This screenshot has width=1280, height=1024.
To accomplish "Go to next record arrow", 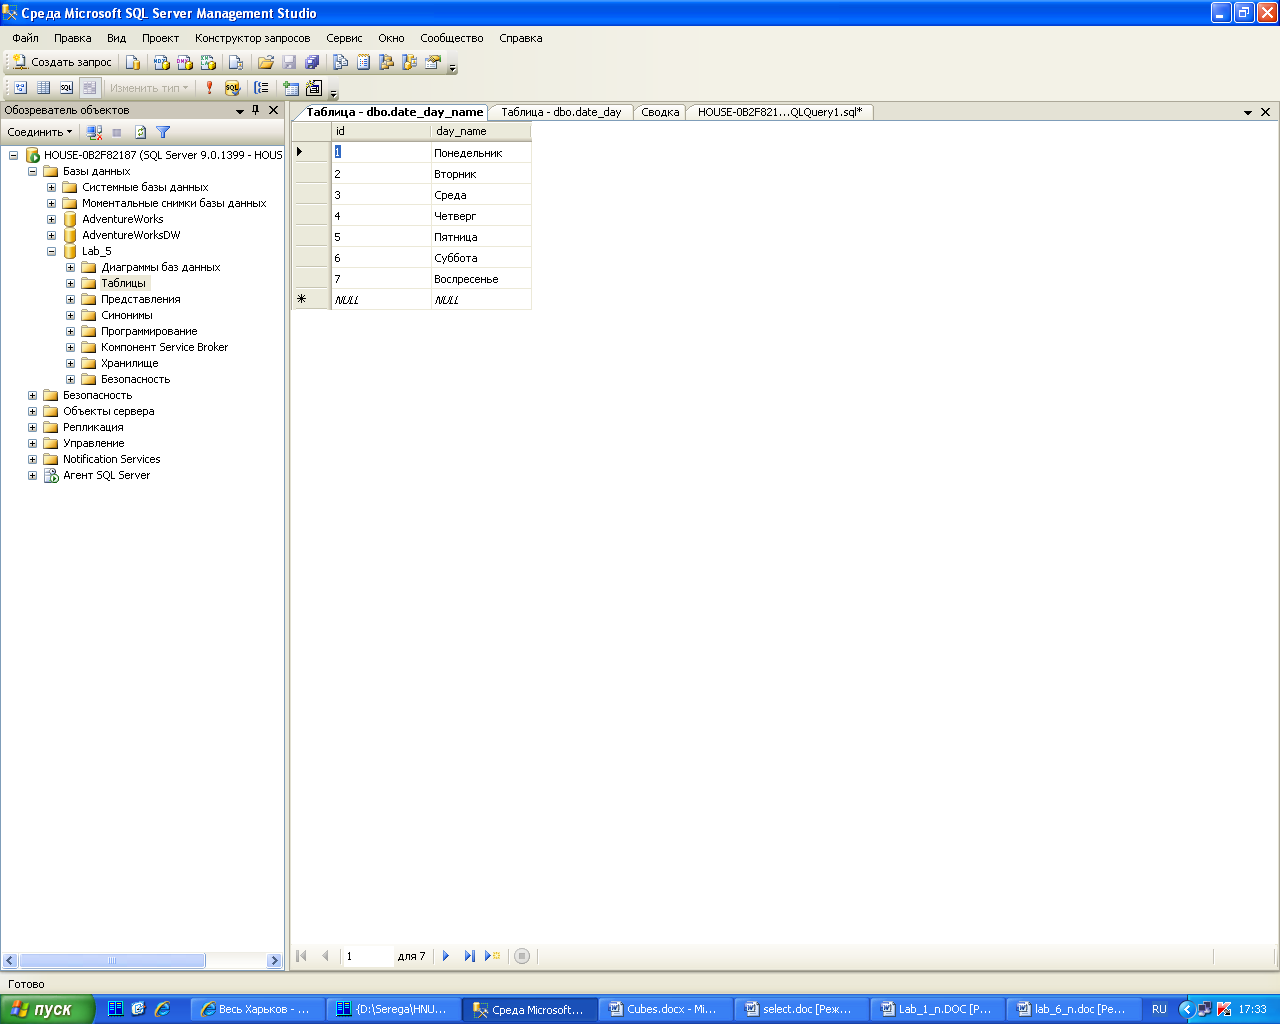I will [x=446, y=956].
